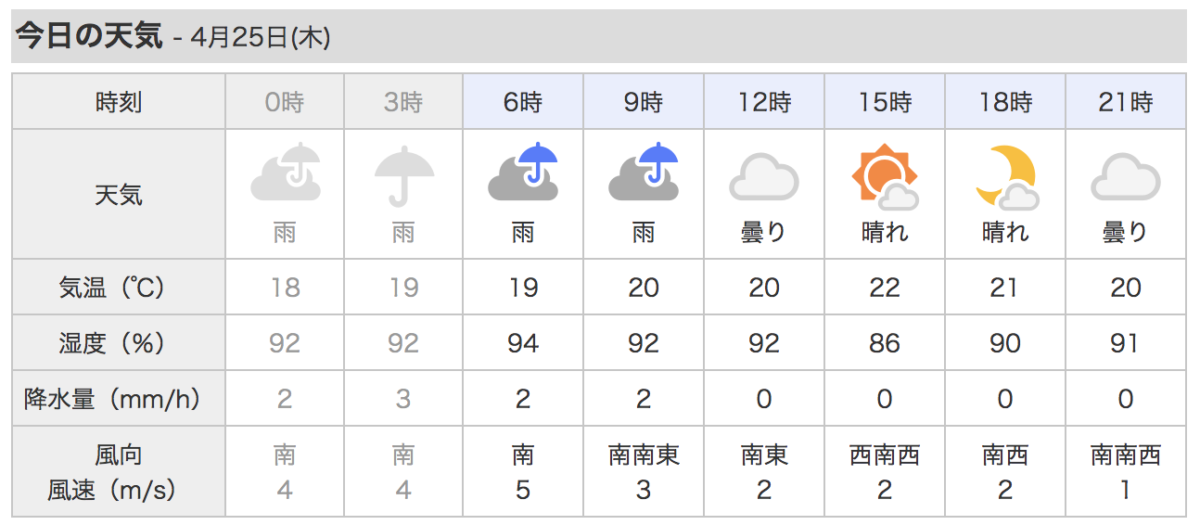Click the 時刻 row header
This screenshot has height=525, width=1200.
click(x=119, y=101)
